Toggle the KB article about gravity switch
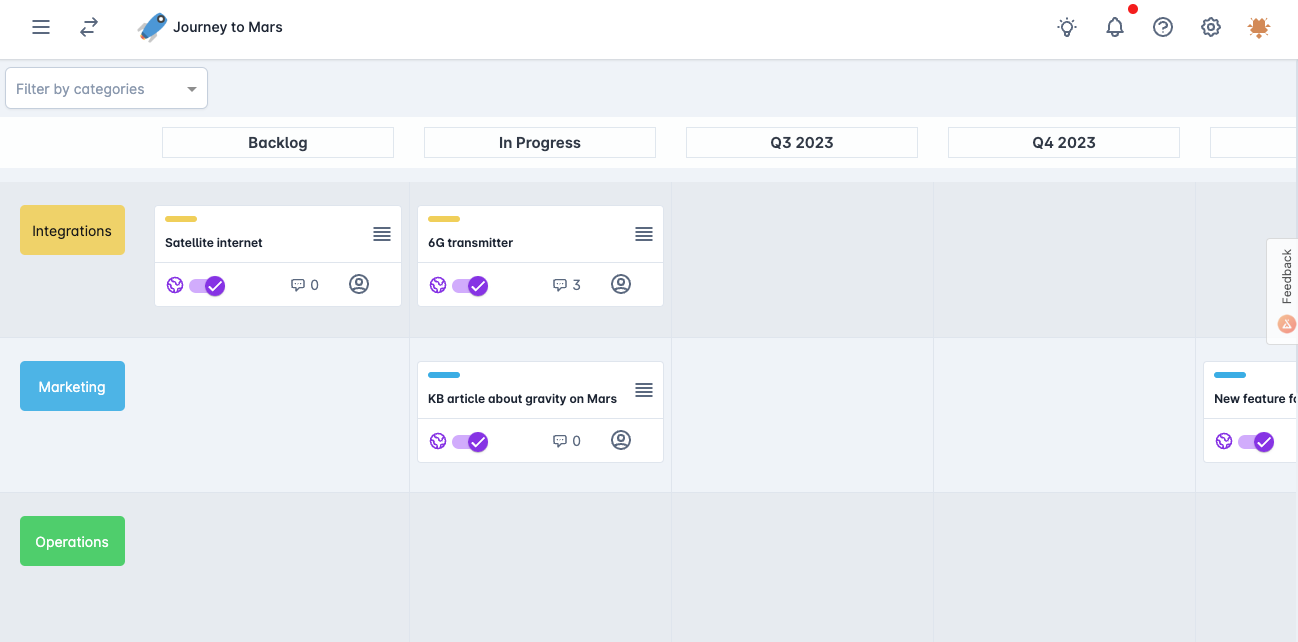This screenshot has height=642, width=1298. [x=470, y=441]
